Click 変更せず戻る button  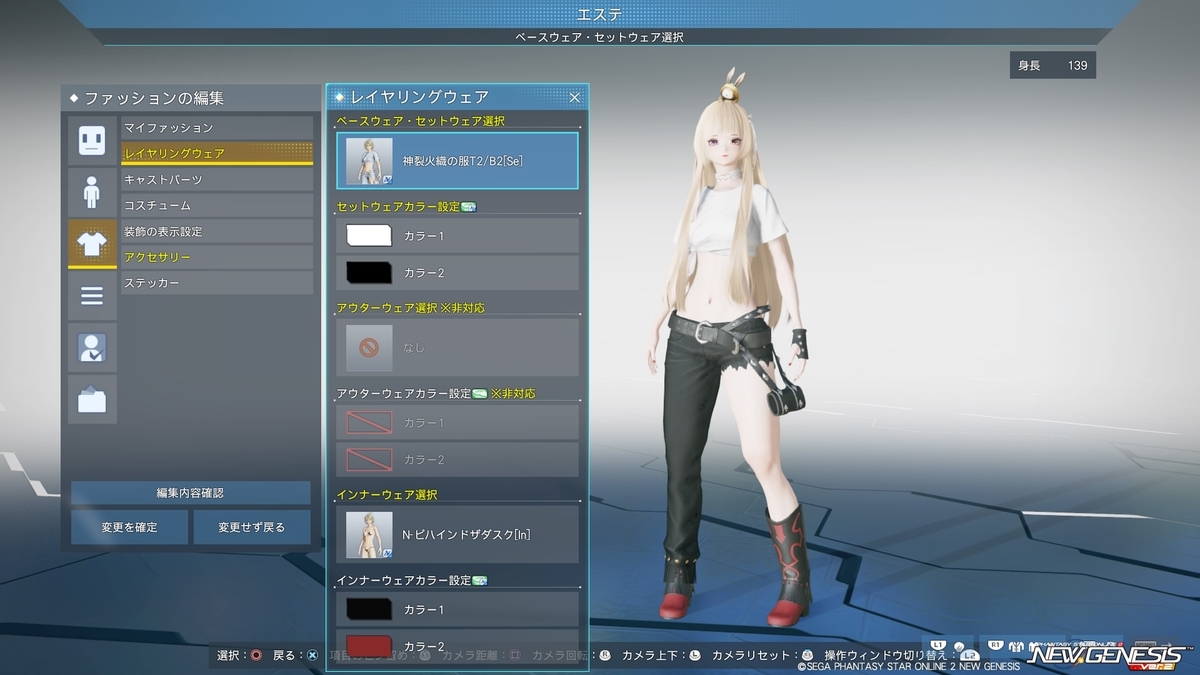point(252,527)
